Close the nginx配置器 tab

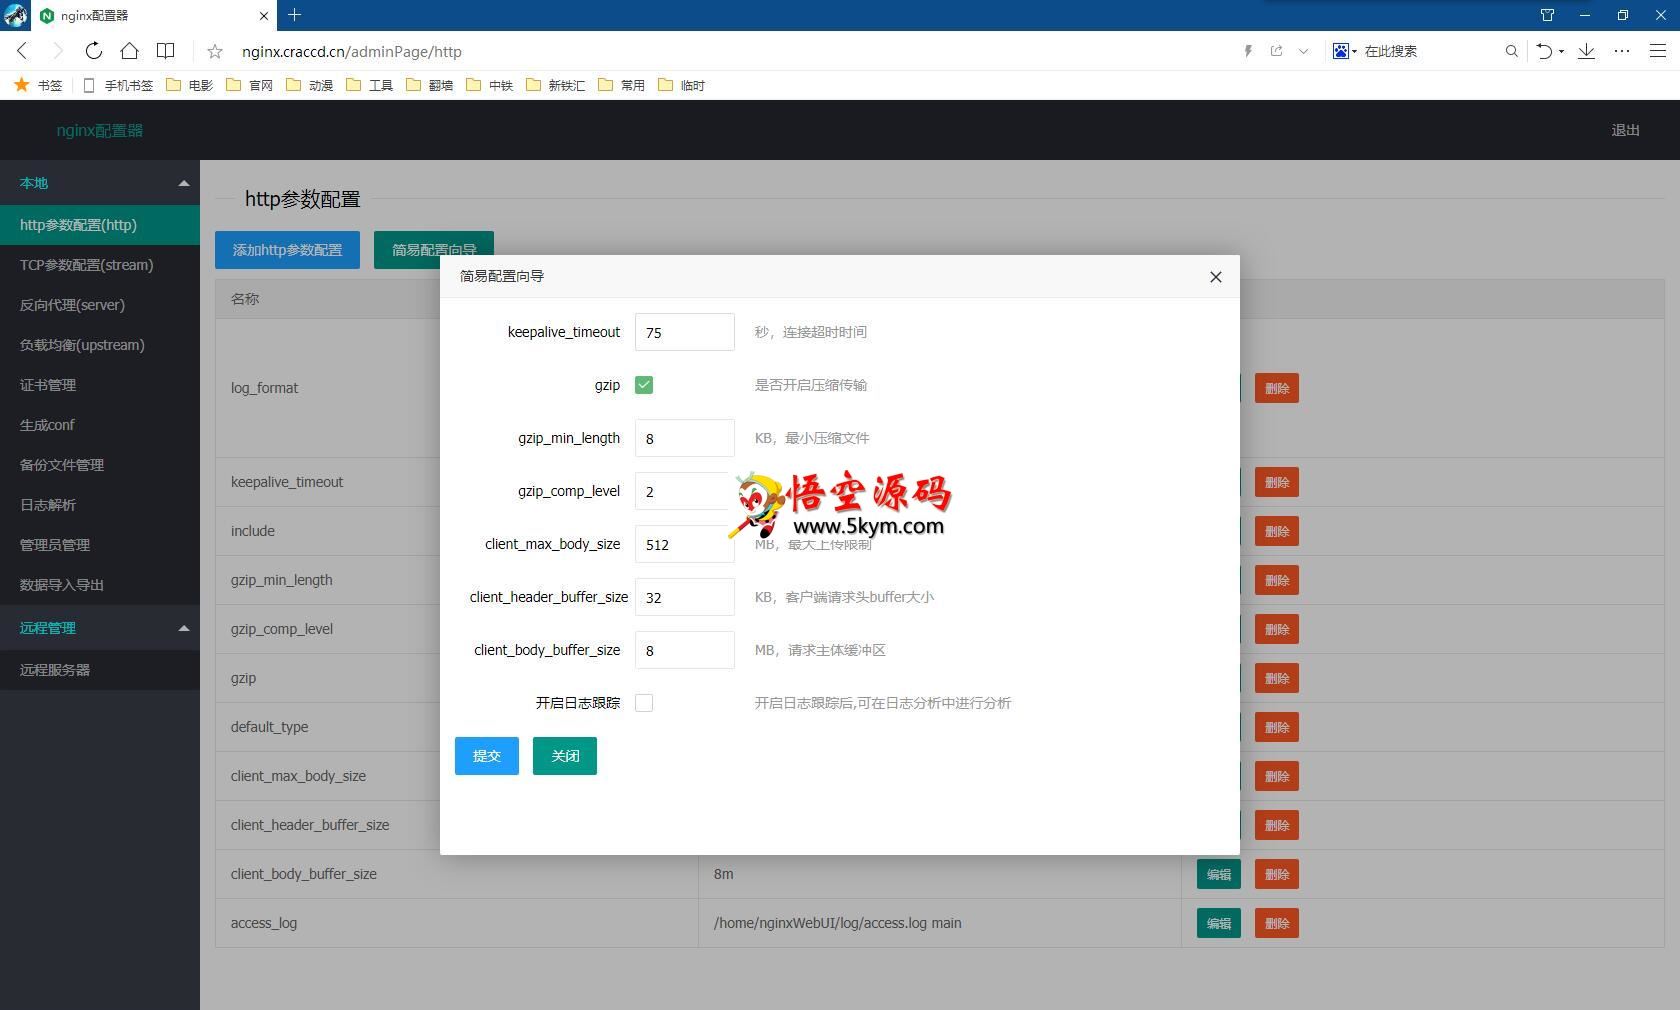[264, 16]
